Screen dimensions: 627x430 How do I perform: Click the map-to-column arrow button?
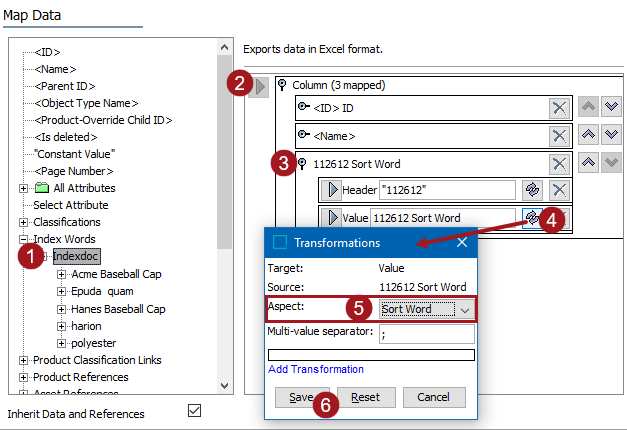tap(260, 86)
